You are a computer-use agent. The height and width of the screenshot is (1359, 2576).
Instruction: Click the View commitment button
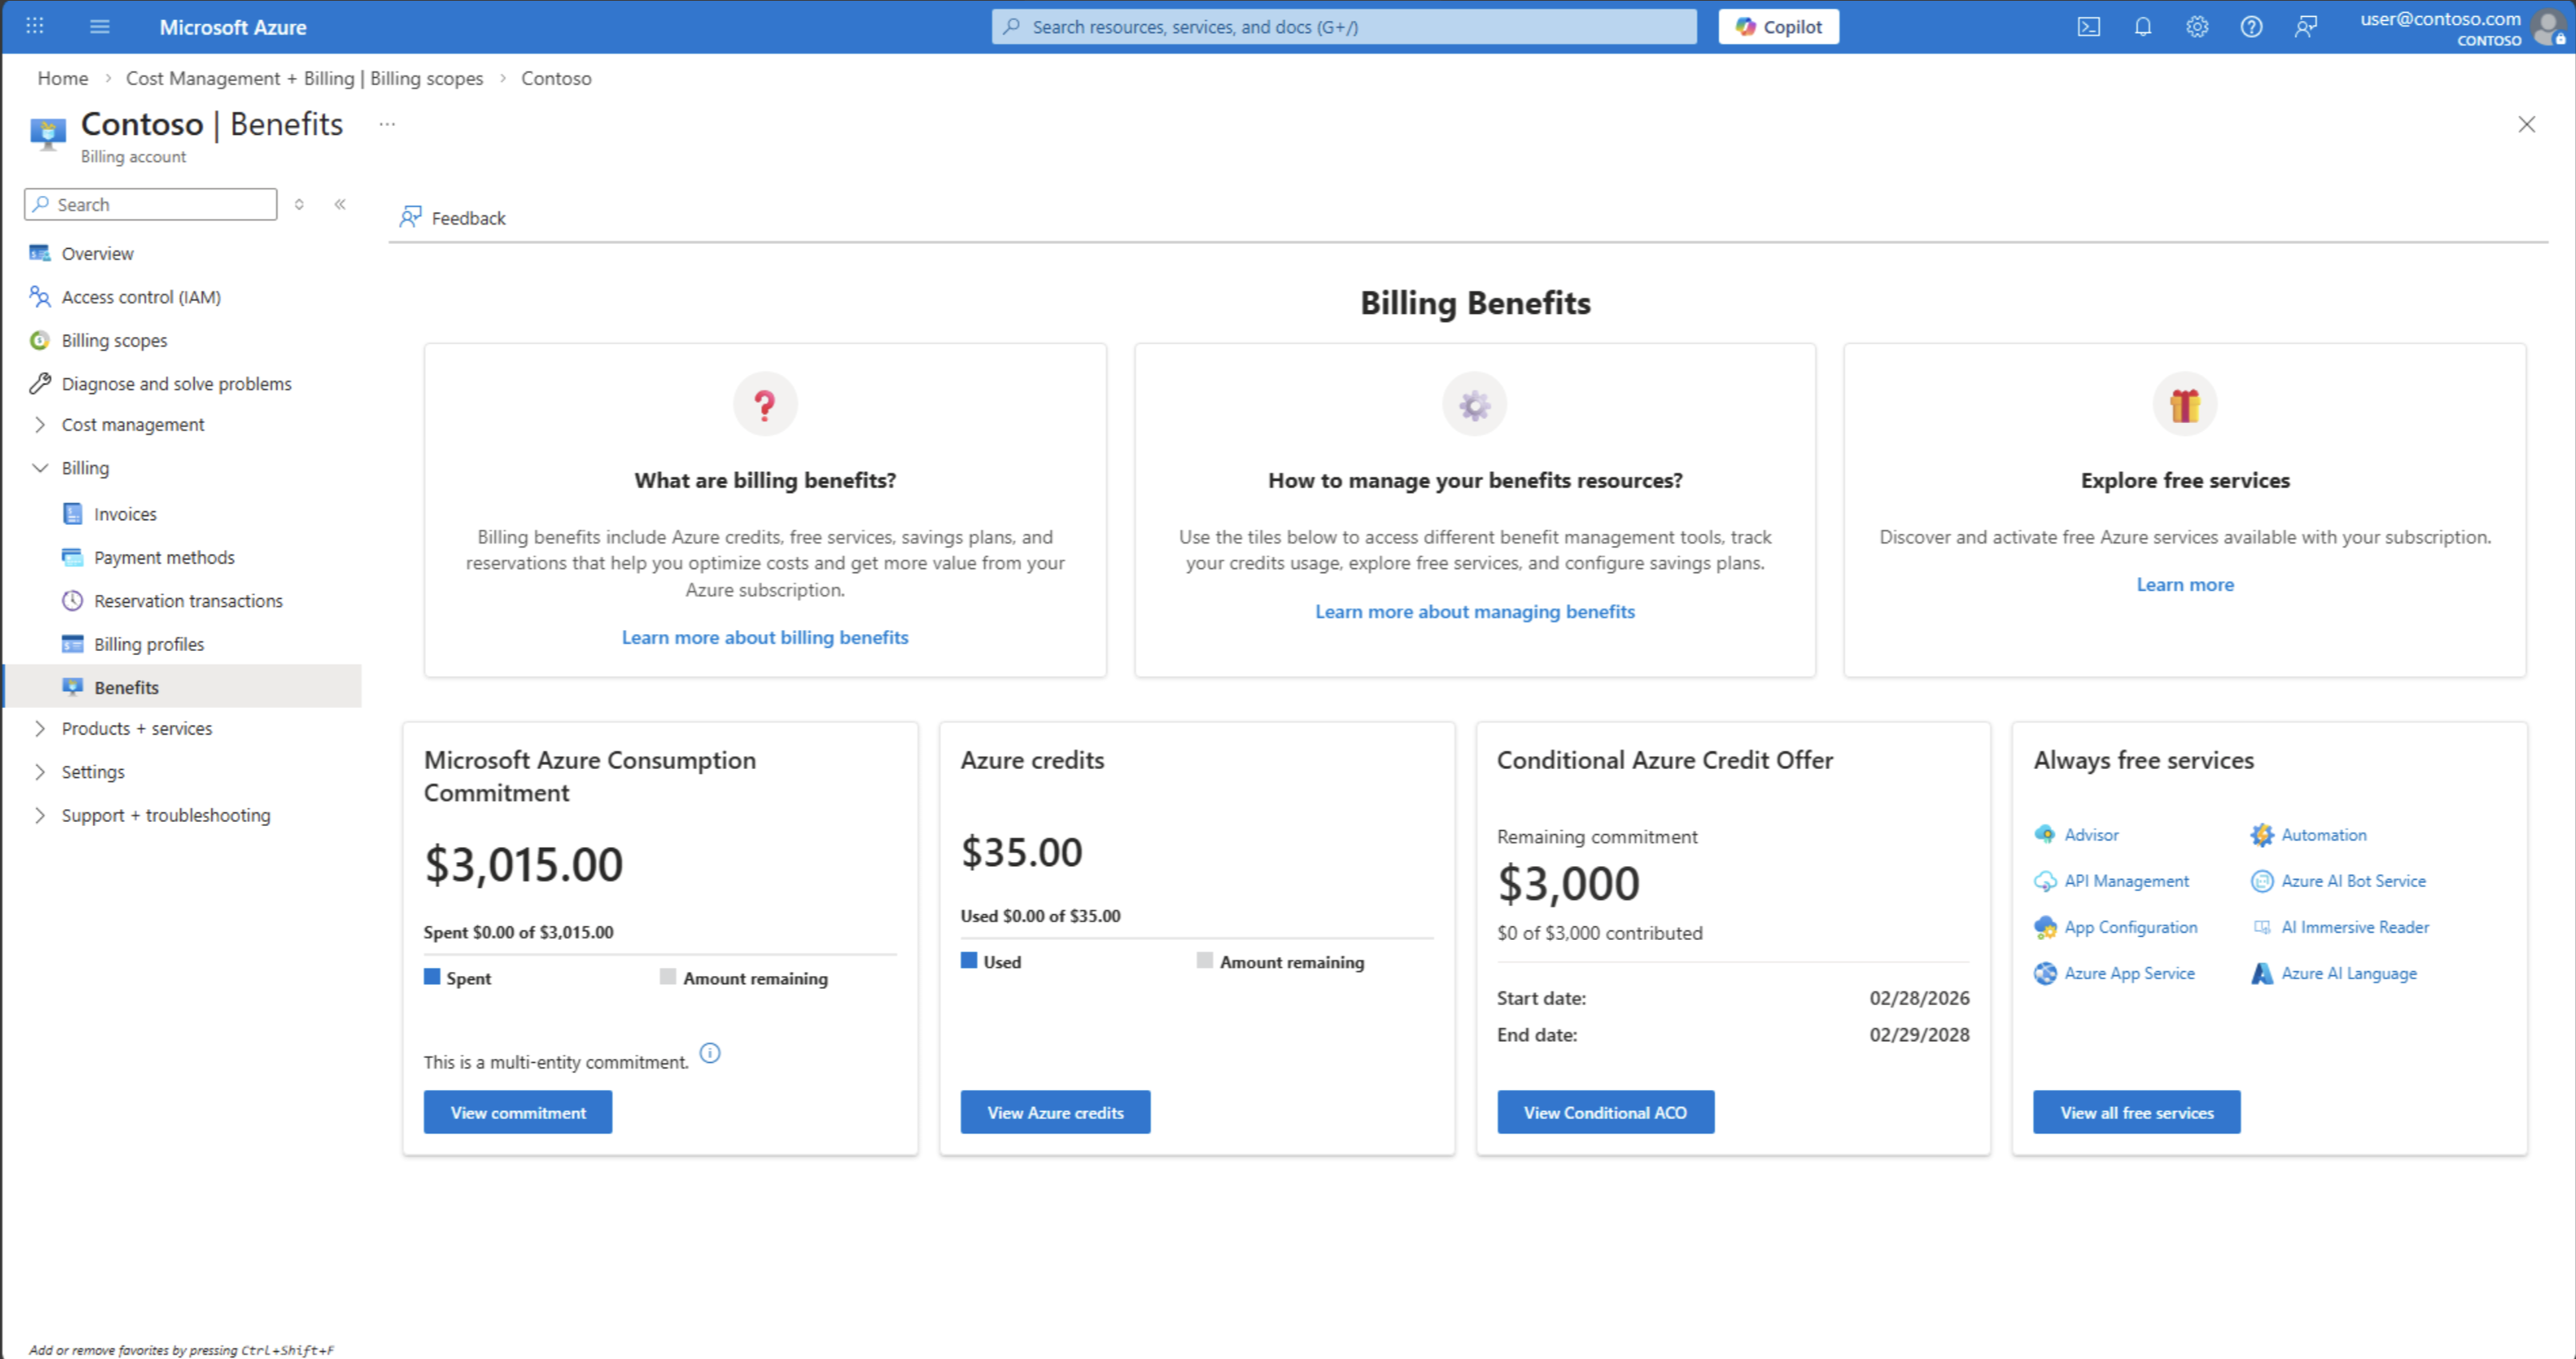click(x=517, y=1111)
